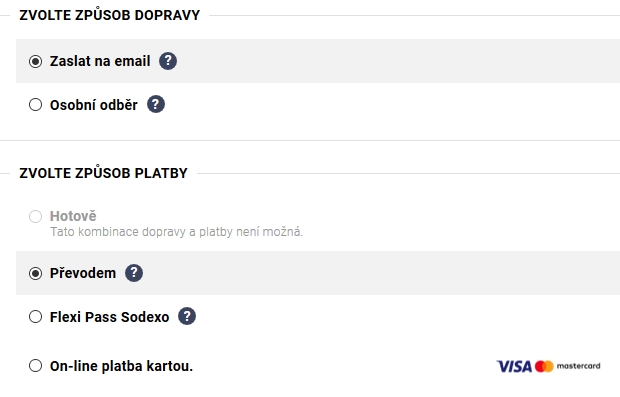Open help icon next to Flexi Pass Sodexo

[187, 317]
